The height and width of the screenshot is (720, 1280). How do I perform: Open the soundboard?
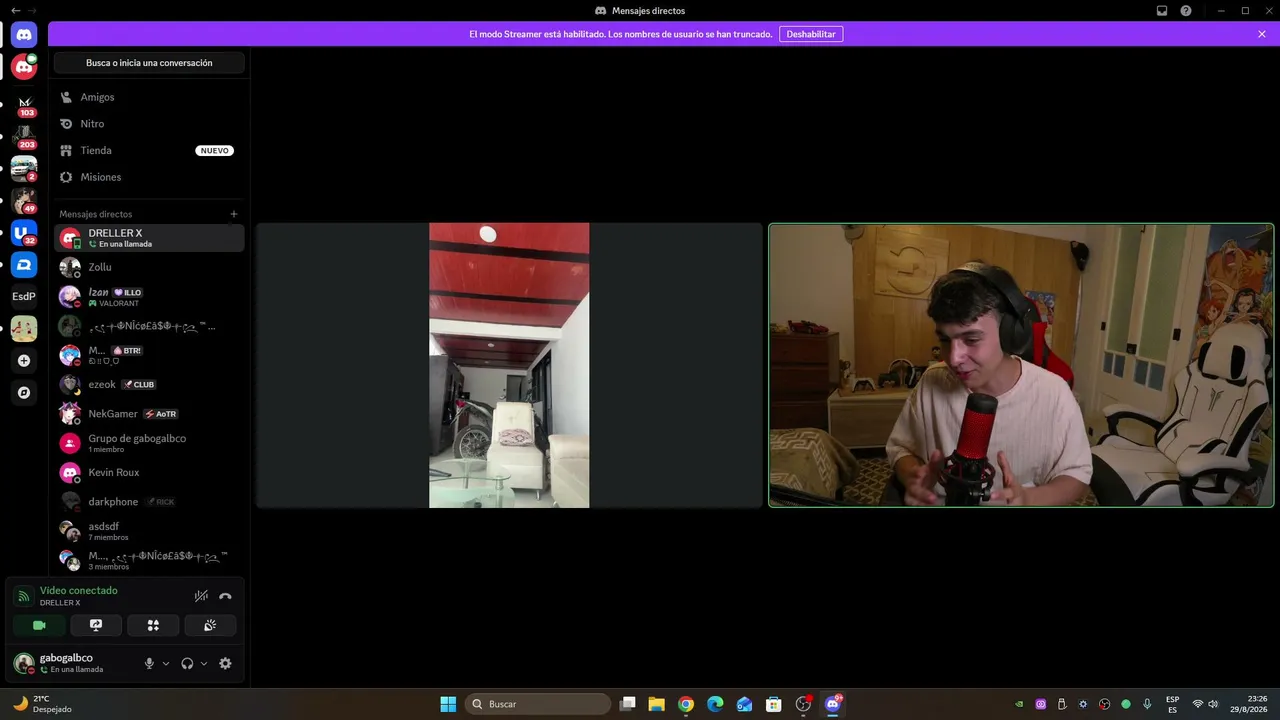(210, 625)
